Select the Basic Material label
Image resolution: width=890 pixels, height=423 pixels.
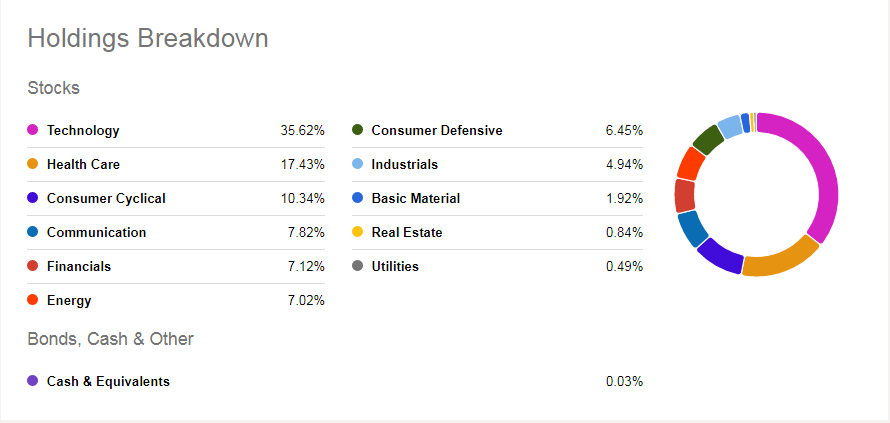coord(415,198)
